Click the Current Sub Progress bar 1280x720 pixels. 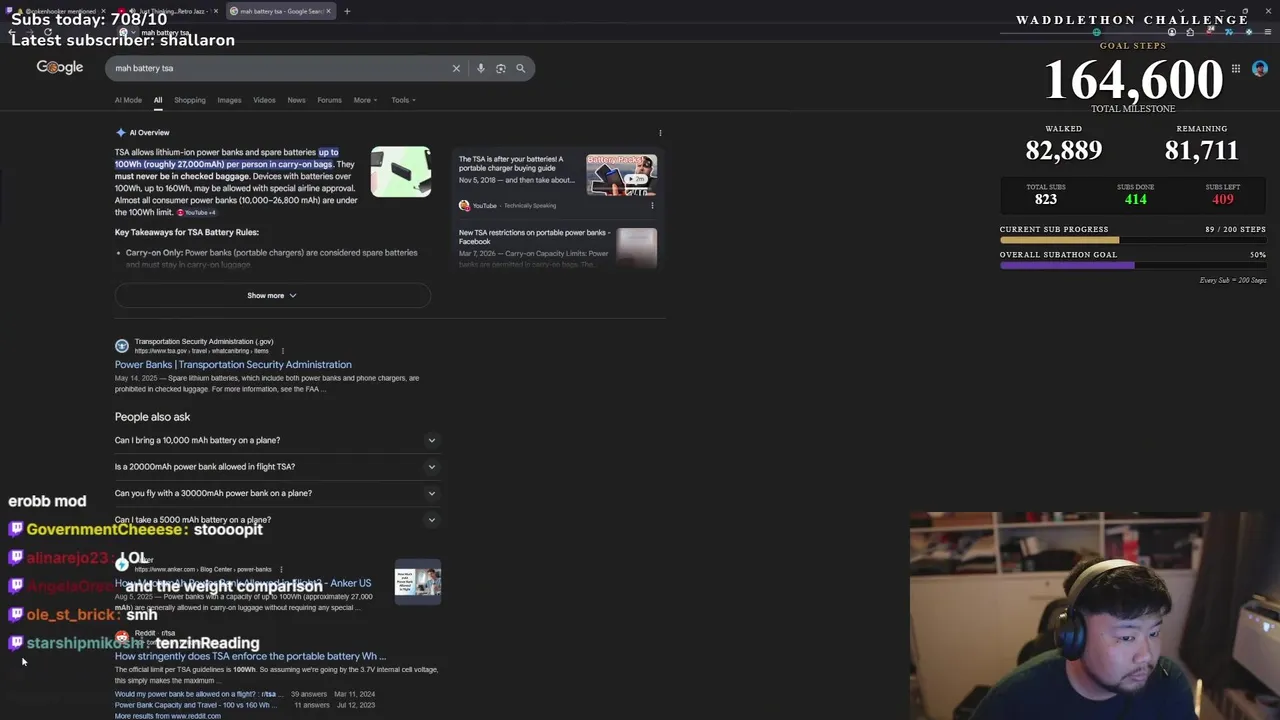1133,241
